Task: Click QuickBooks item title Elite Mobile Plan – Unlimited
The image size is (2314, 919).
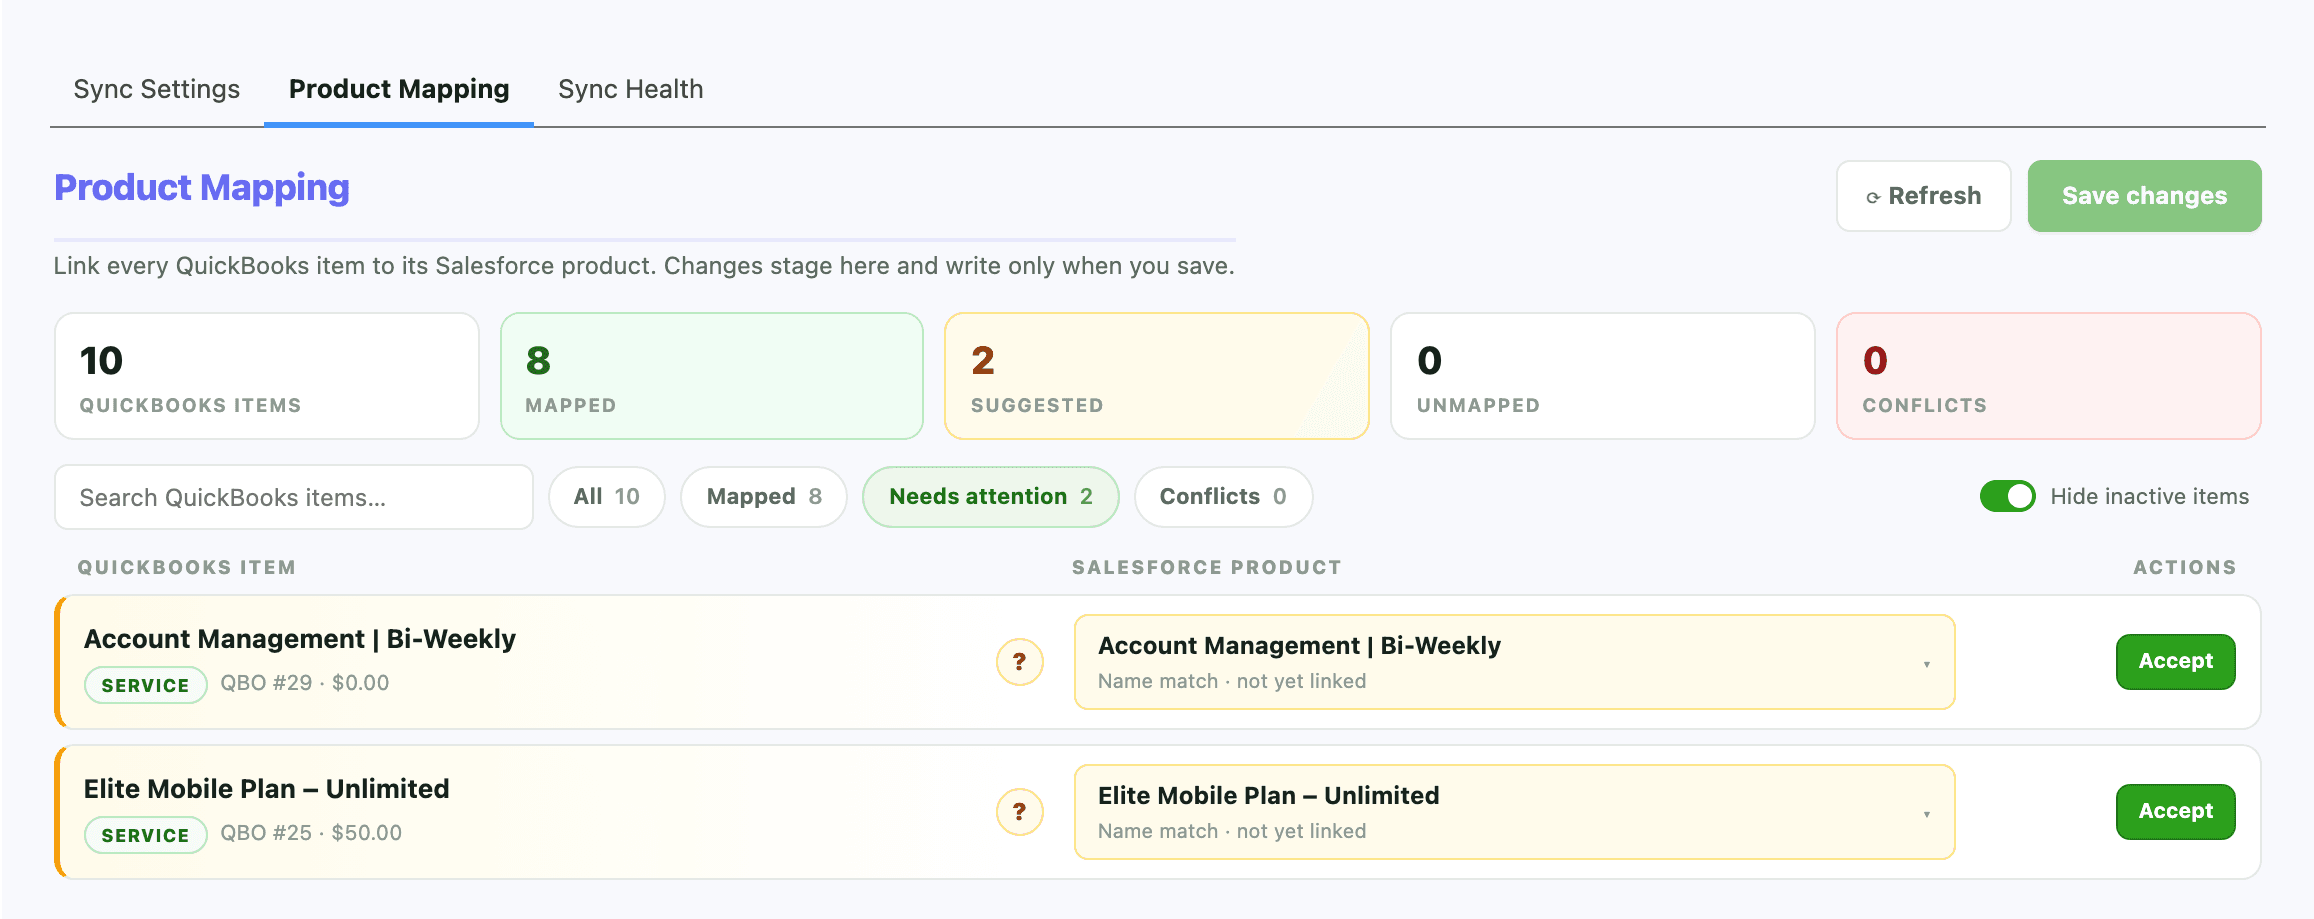Action: [267, 789]
